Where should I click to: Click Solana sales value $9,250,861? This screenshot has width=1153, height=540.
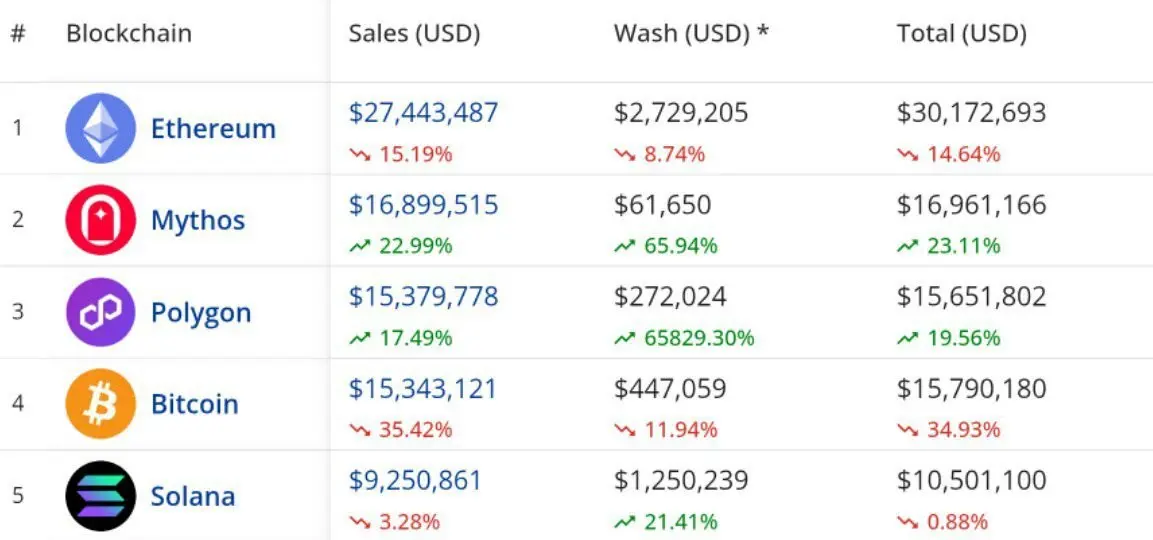415,480
